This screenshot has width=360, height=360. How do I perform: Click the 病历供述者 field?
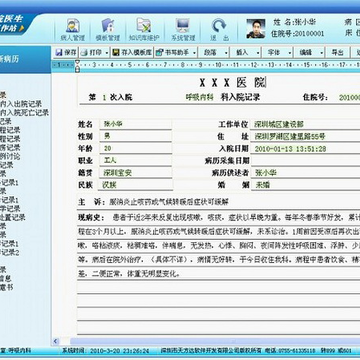point(306,173)
